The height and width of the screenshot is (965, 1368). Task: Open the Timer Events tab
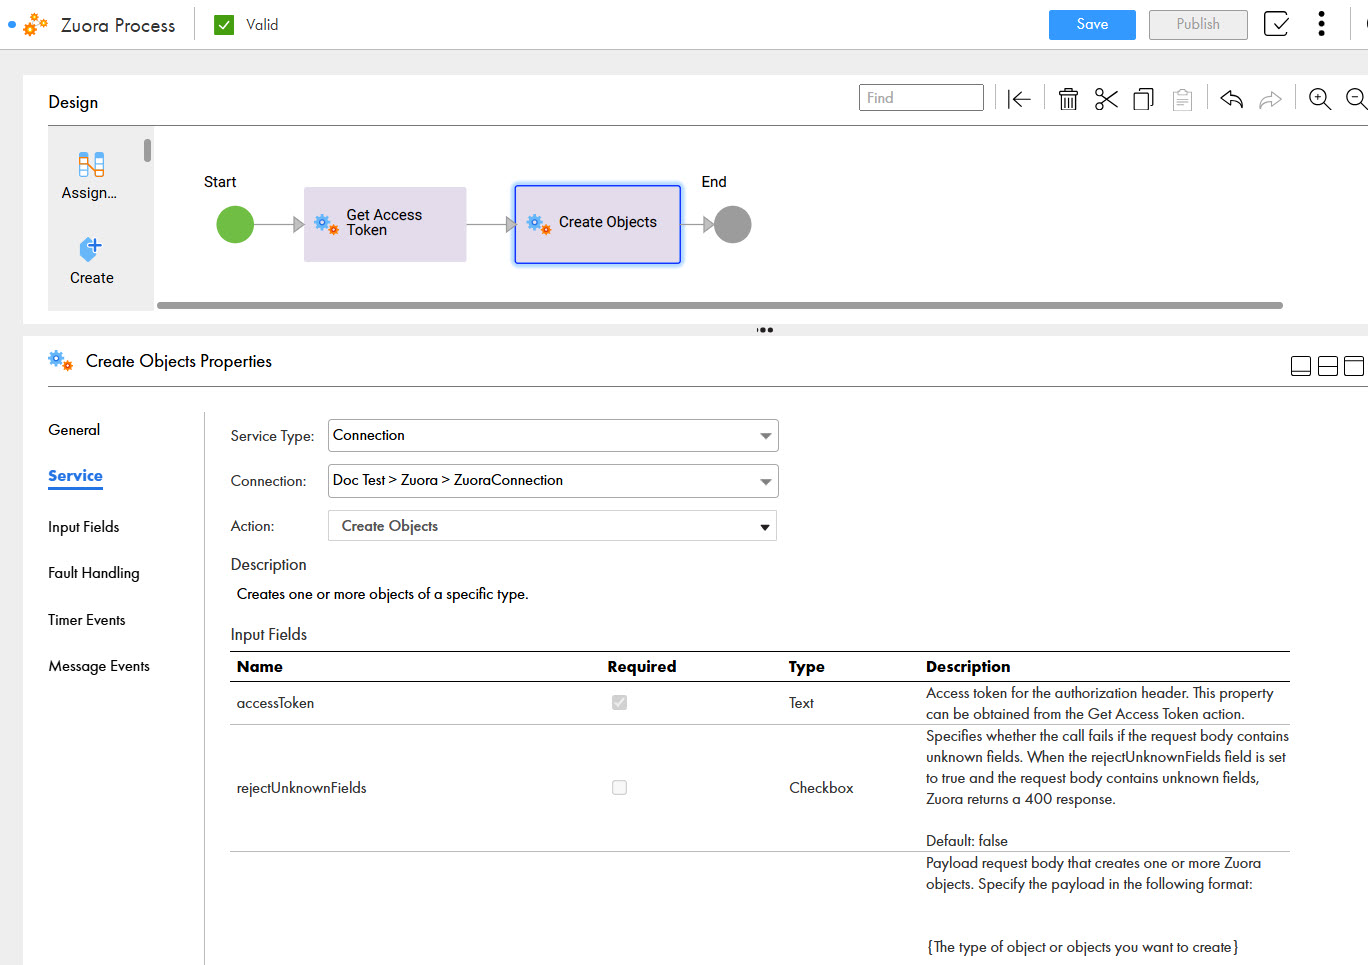coord(87,620)
